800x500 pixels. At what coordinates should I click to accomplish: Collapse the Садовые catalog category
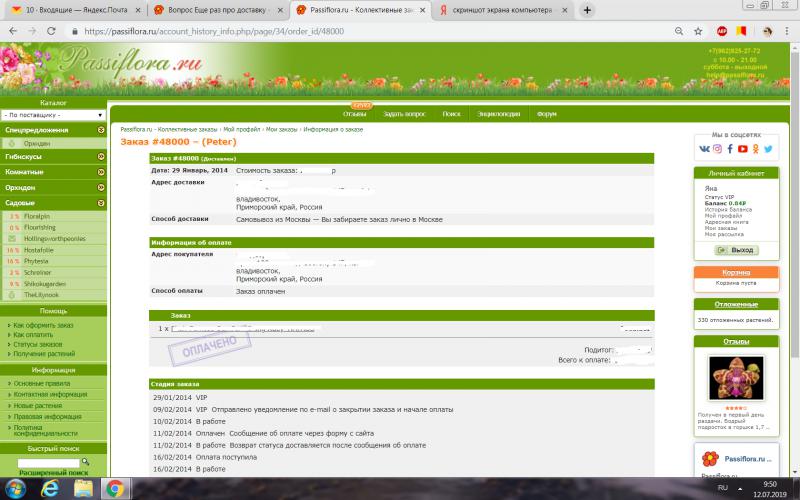pyautogui.click(x=101, y=202)
